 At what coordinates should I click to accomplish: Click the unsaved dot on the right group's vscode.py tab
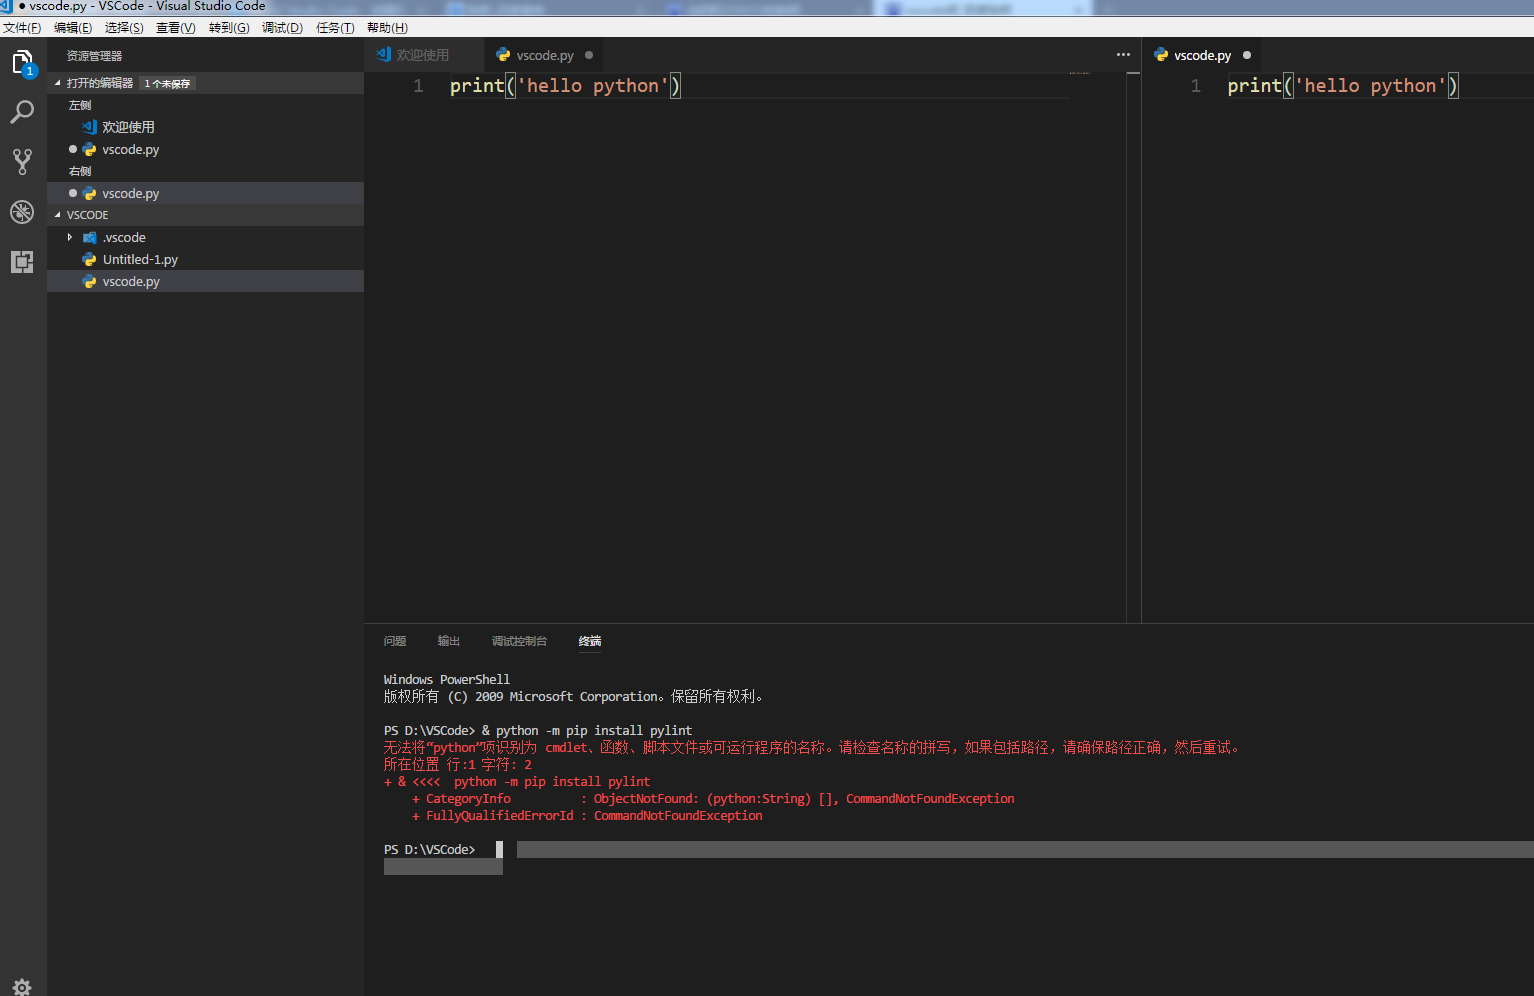[1247, 55]
